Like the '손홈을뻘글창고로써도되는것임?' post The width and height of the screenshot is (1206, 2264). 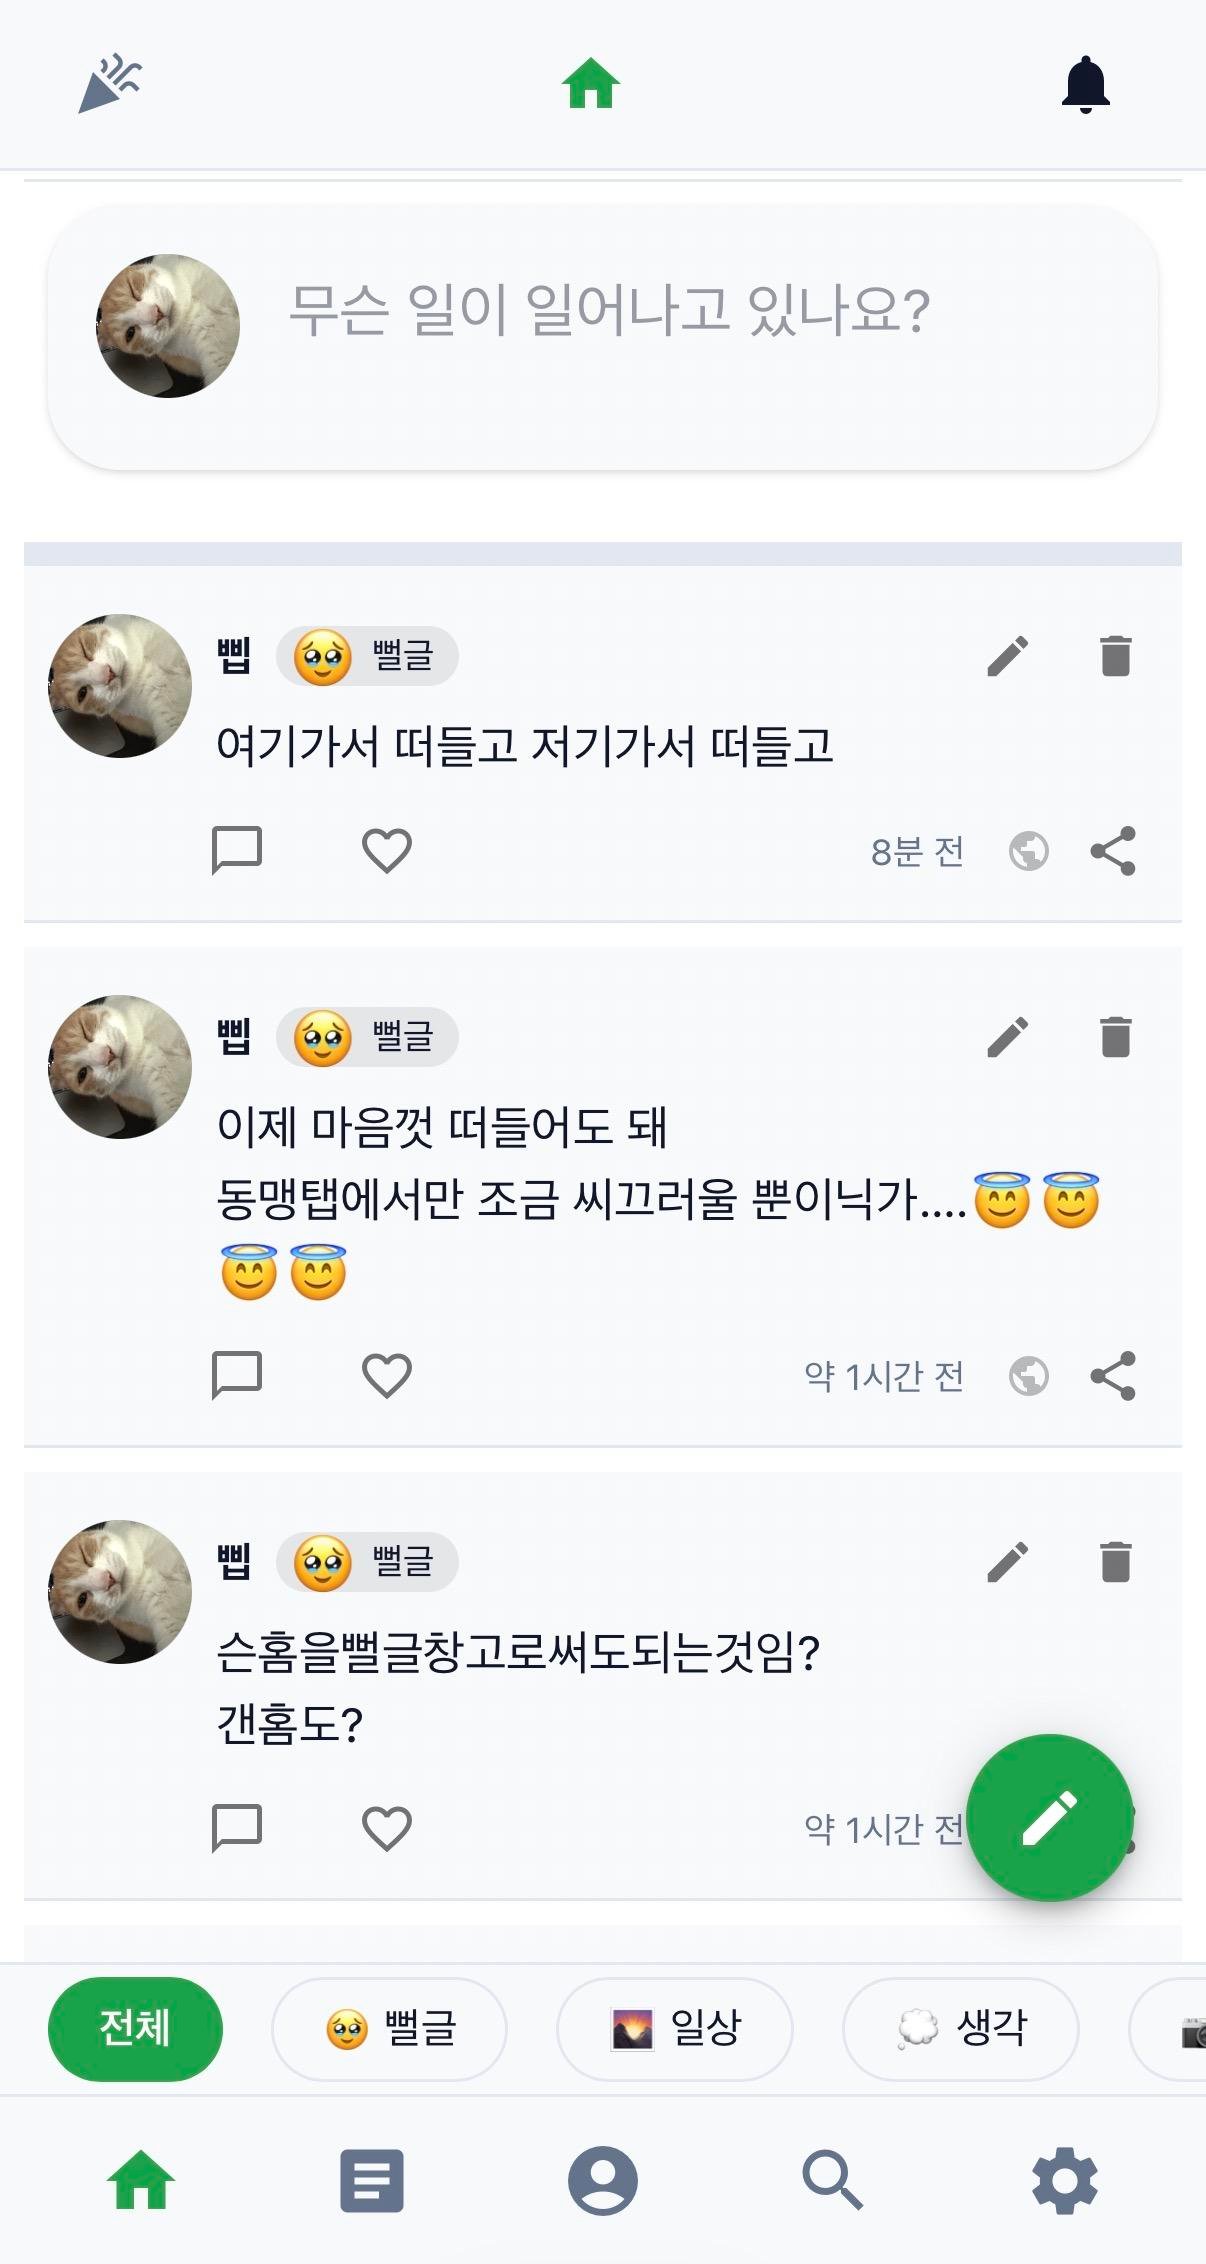[x=387, y=1828]
